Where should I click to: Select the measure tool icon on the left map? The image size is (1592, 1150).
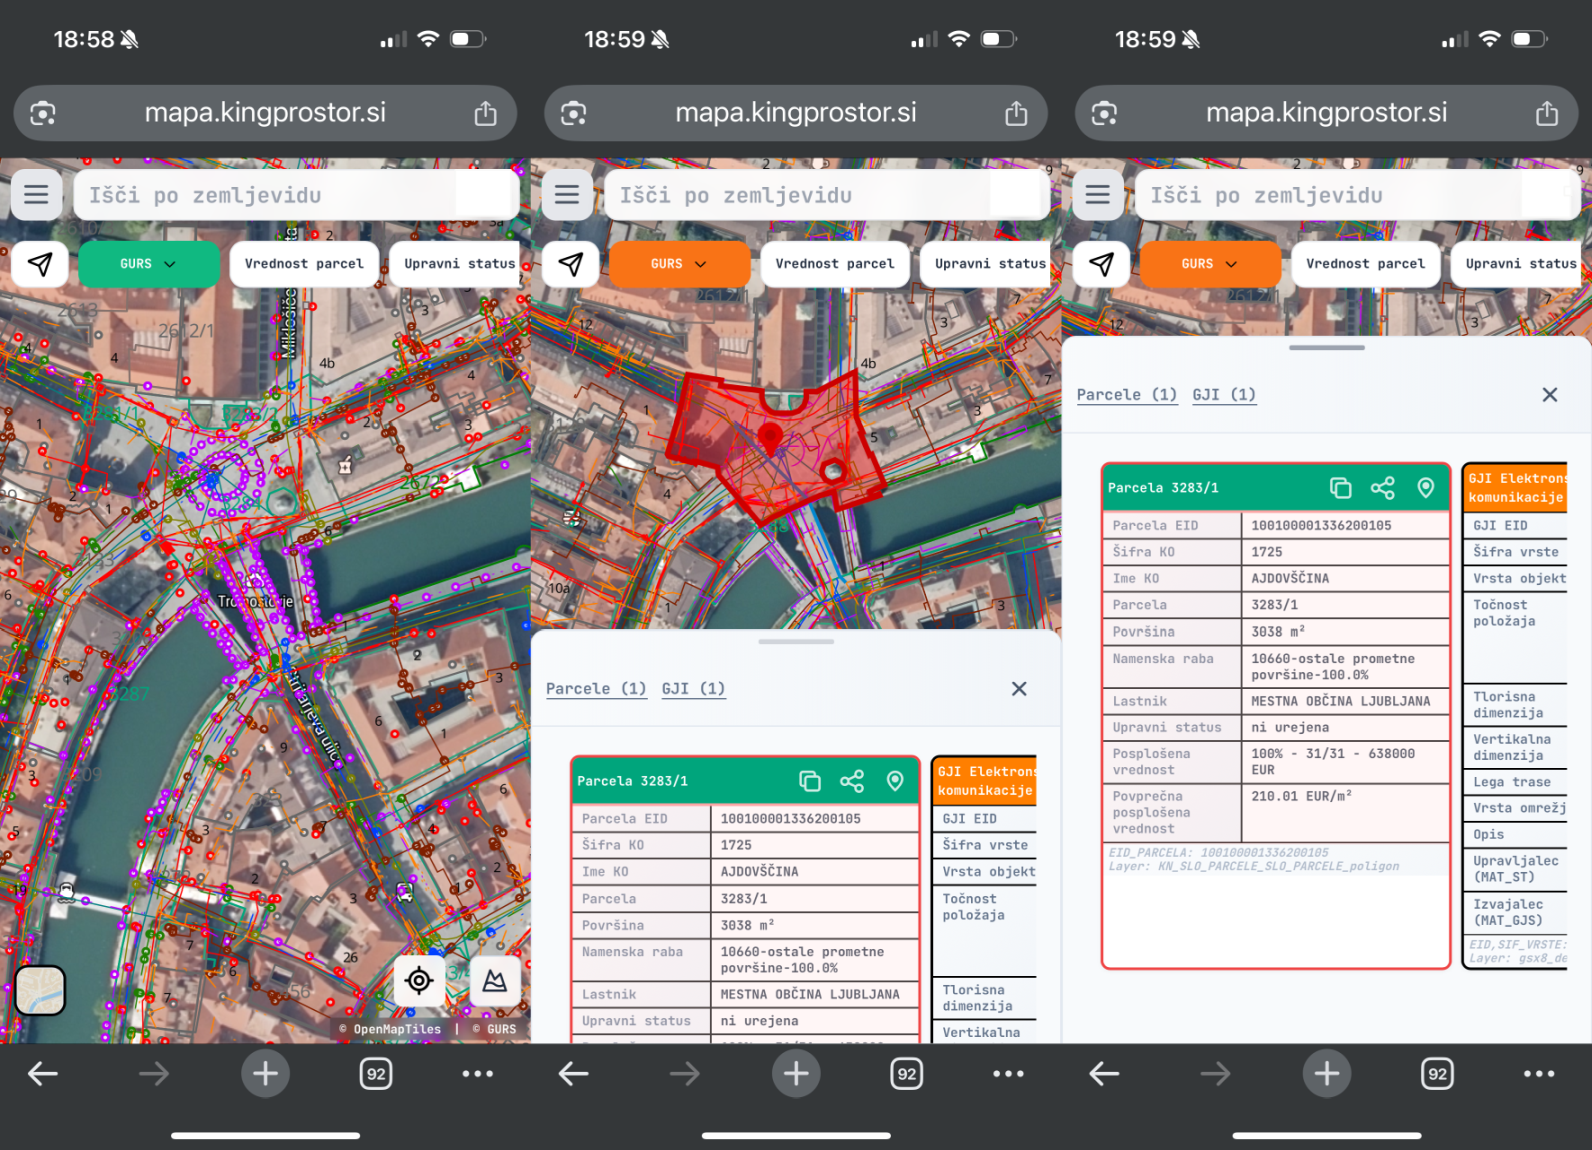[494, 981]
